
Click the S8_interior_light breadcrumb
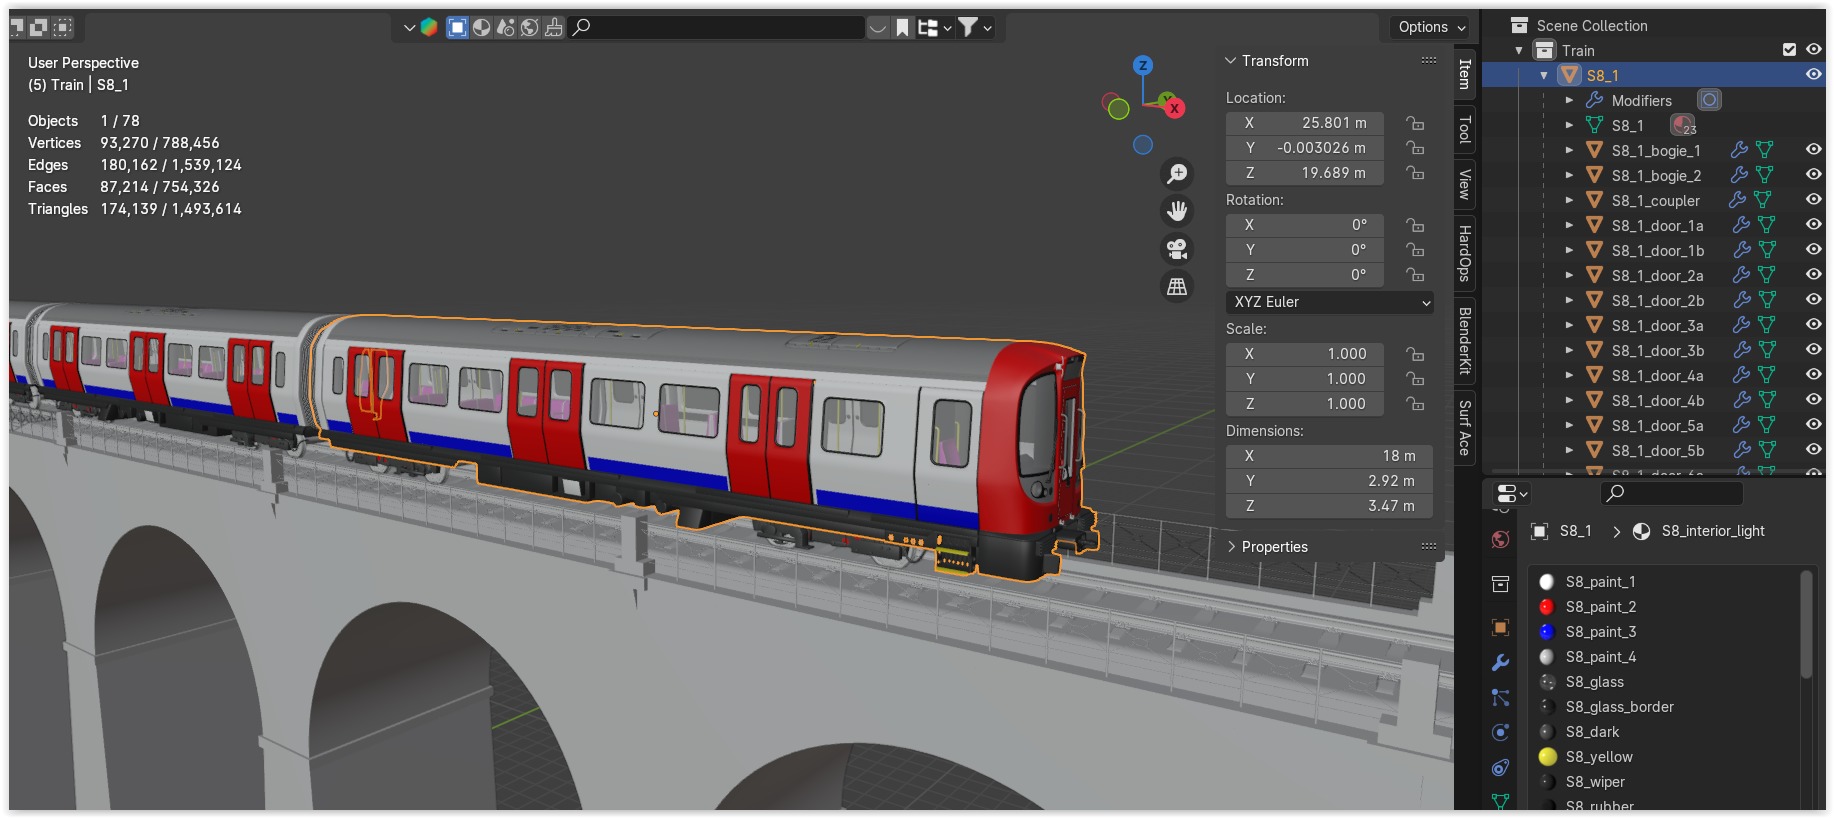coord(1712,531)
